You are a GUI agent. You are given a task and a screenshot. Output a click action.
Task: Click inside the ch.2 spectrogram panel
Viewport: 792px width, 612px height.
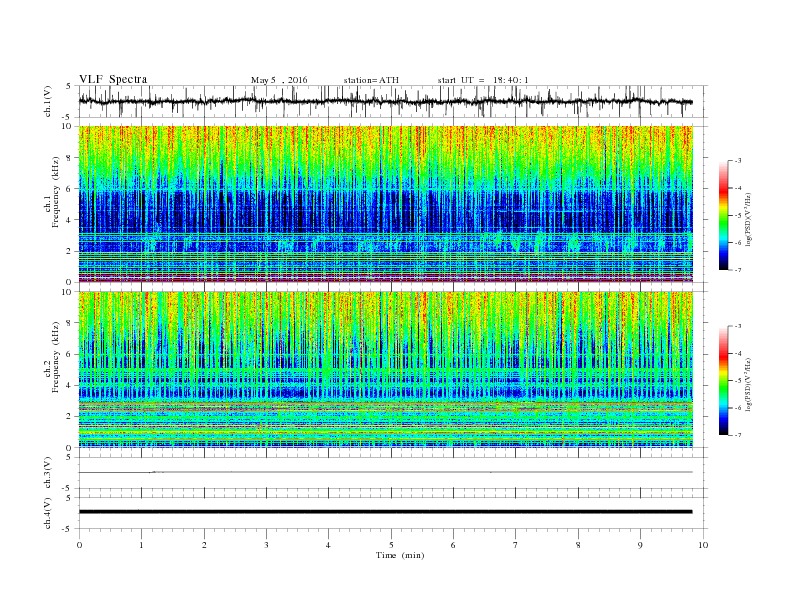(385, 370)
